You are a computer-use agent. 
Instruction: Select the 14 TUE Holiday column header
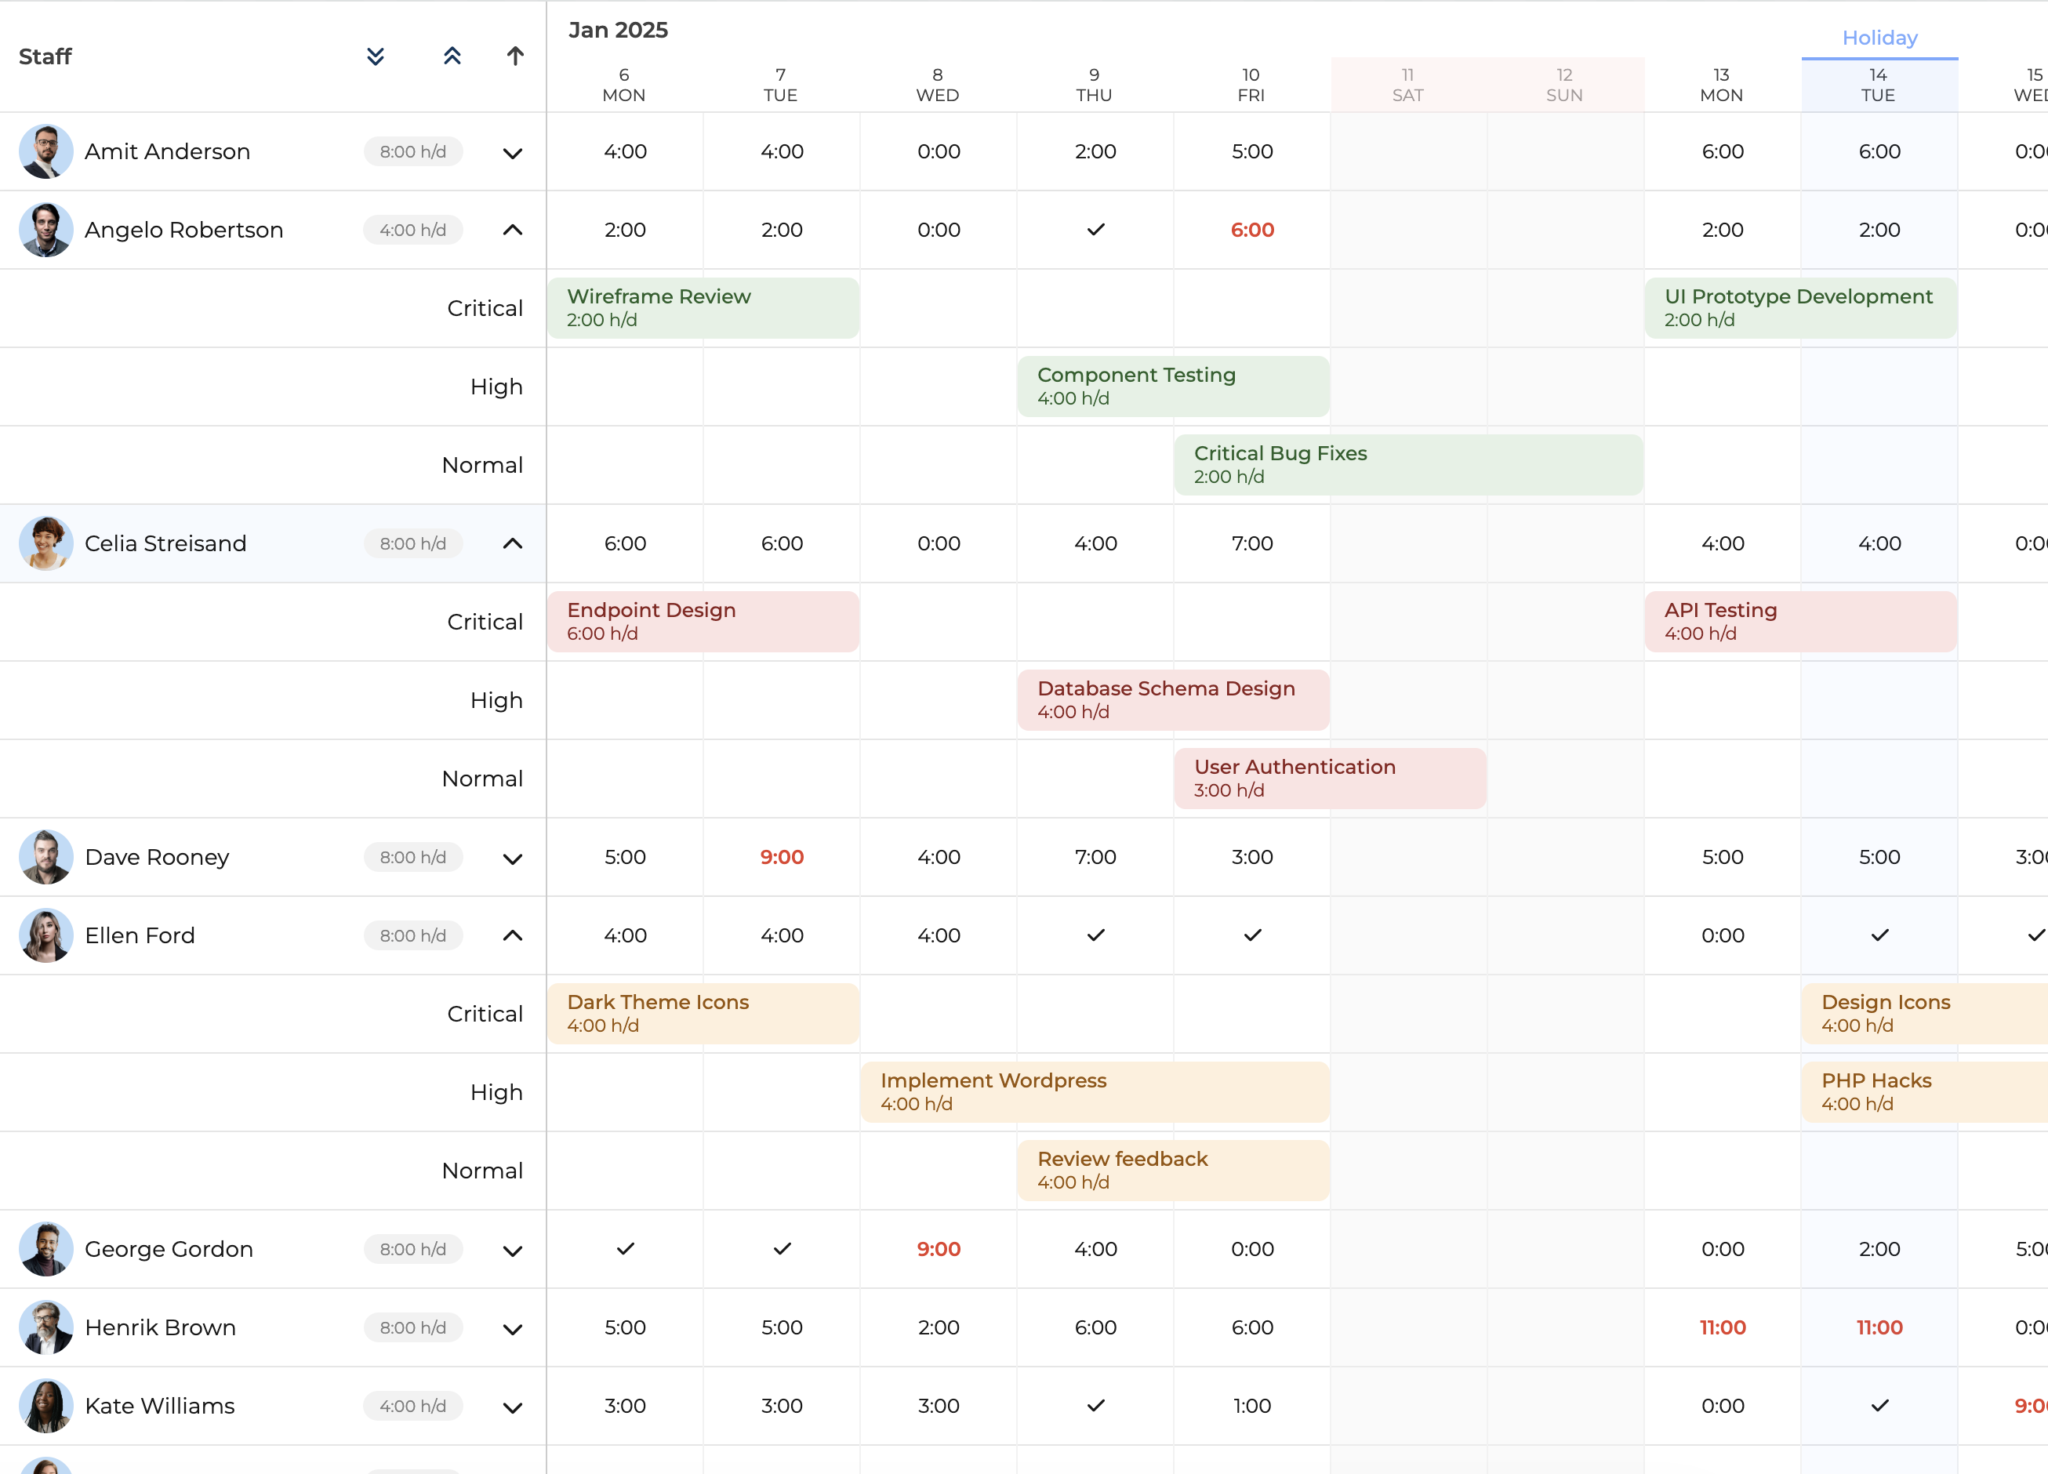point(1879,85)
